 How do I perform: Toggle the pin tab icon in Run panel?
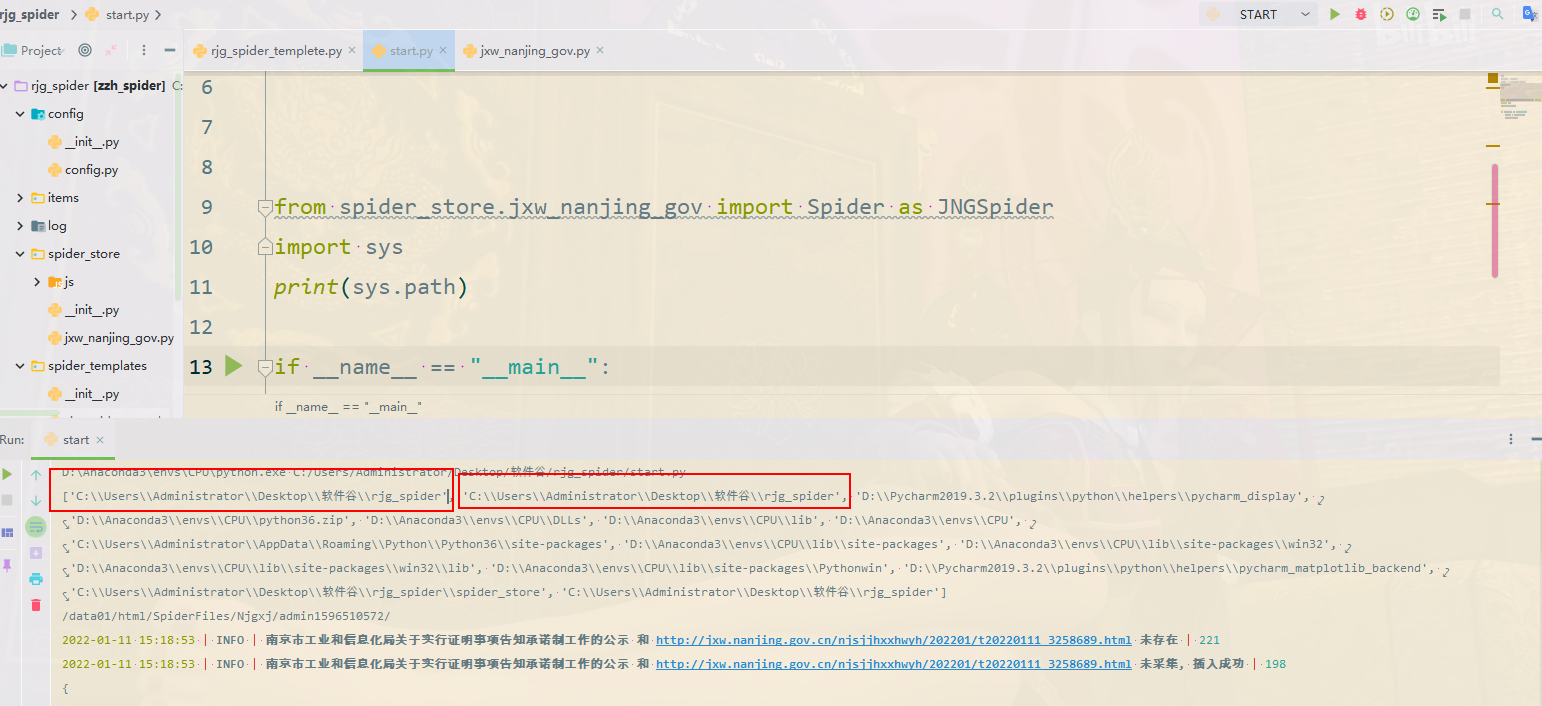coord(8,565)
